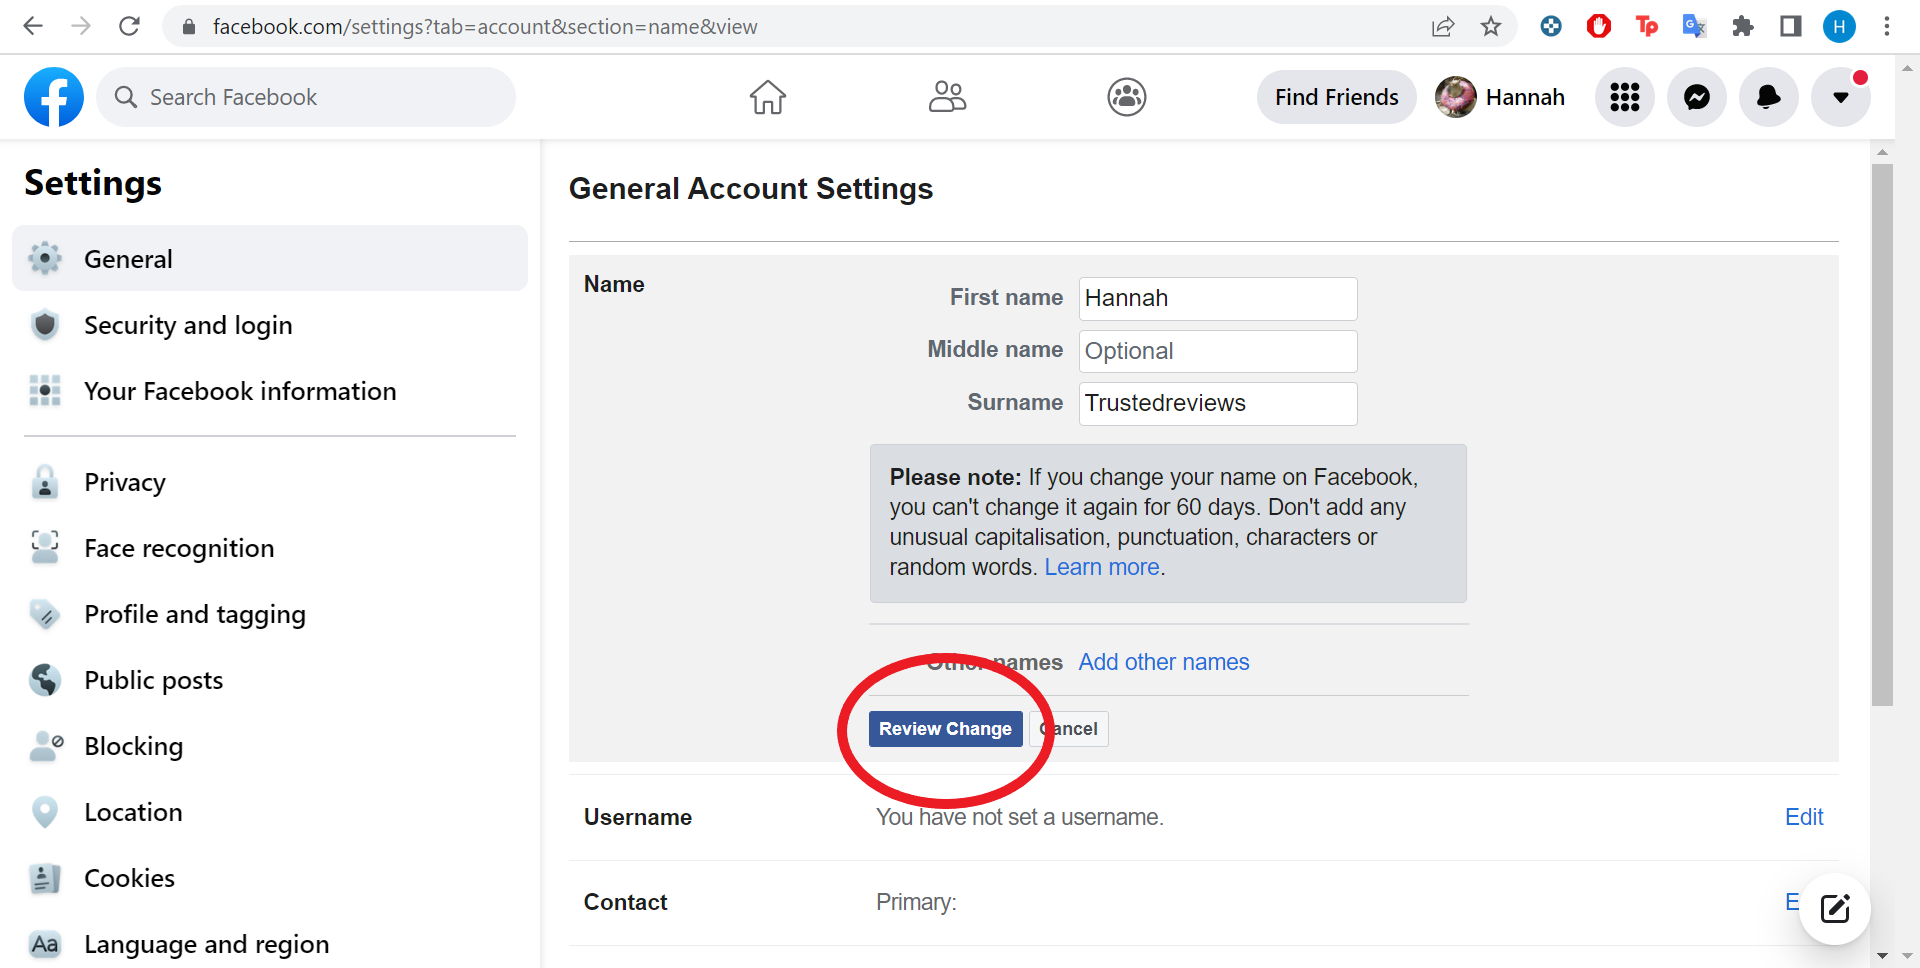Click the Public posts globe icon
This screenshot has width=1920, height=968.
[45, 680]
